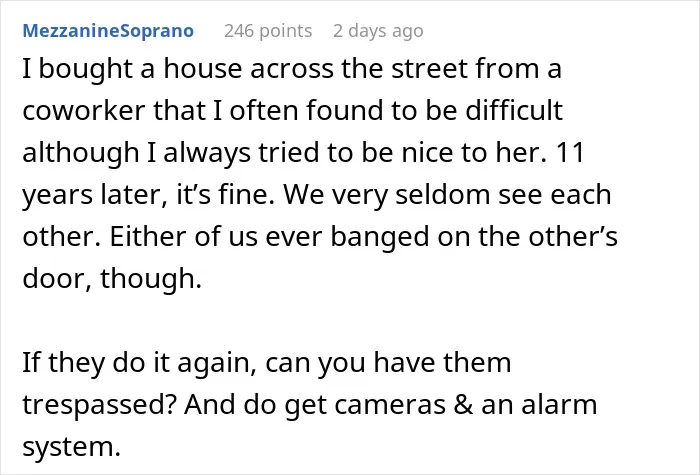Click the text "door, though."
Screen dimensions: 700x475
(112, 279)
